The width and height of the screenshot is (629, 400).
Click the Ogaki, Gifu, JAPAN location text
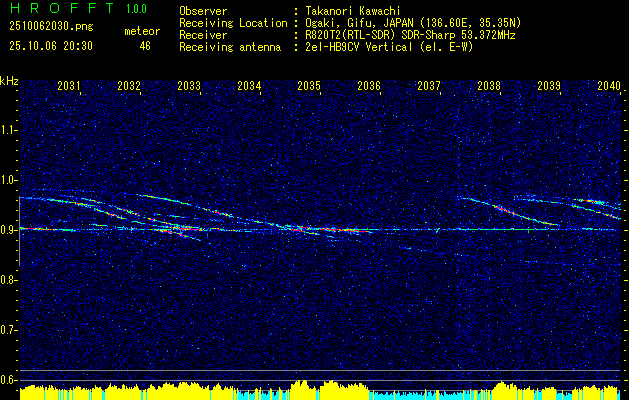pos(412,23)
